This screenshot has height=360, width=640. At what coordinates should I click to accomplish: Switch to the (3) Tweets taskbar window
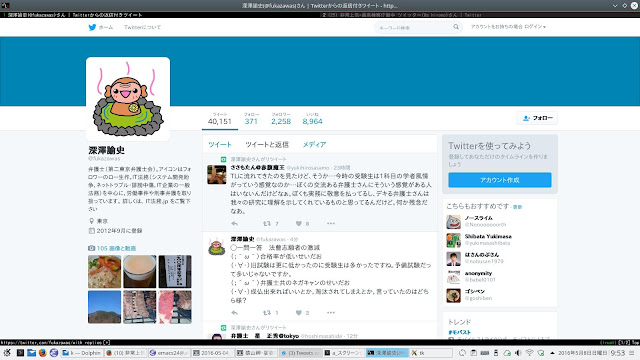point(300,353)
